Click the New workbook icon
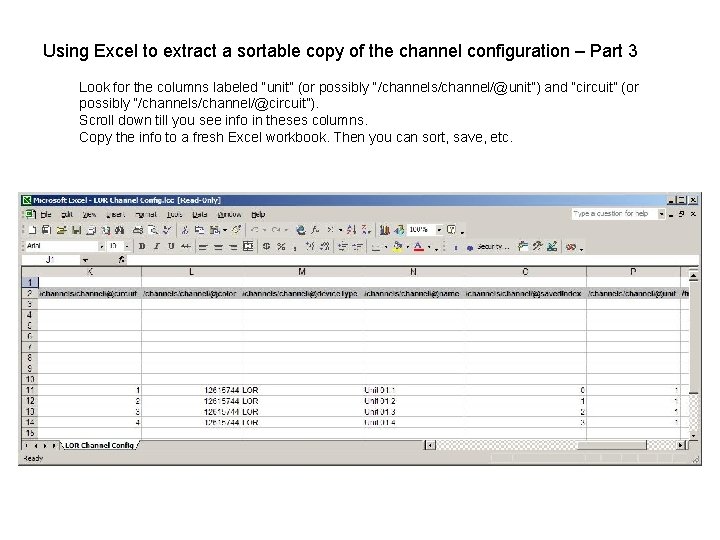The width and height of the screenshot is (720, 540). 32,230
